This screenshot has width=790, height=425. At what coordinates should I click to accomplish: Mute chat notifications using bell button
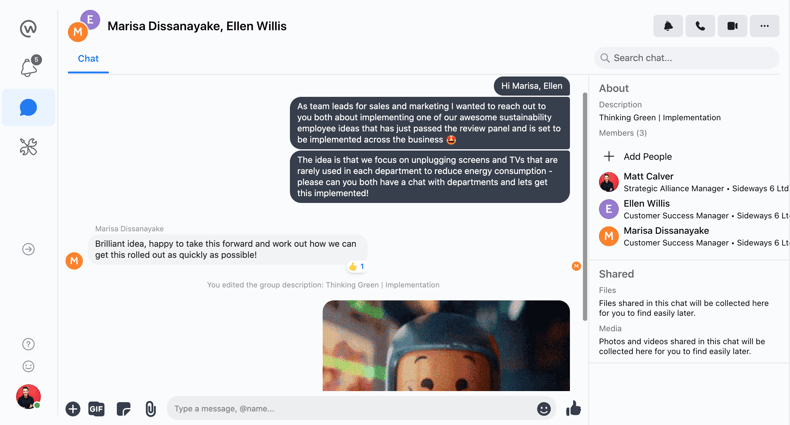668,26
